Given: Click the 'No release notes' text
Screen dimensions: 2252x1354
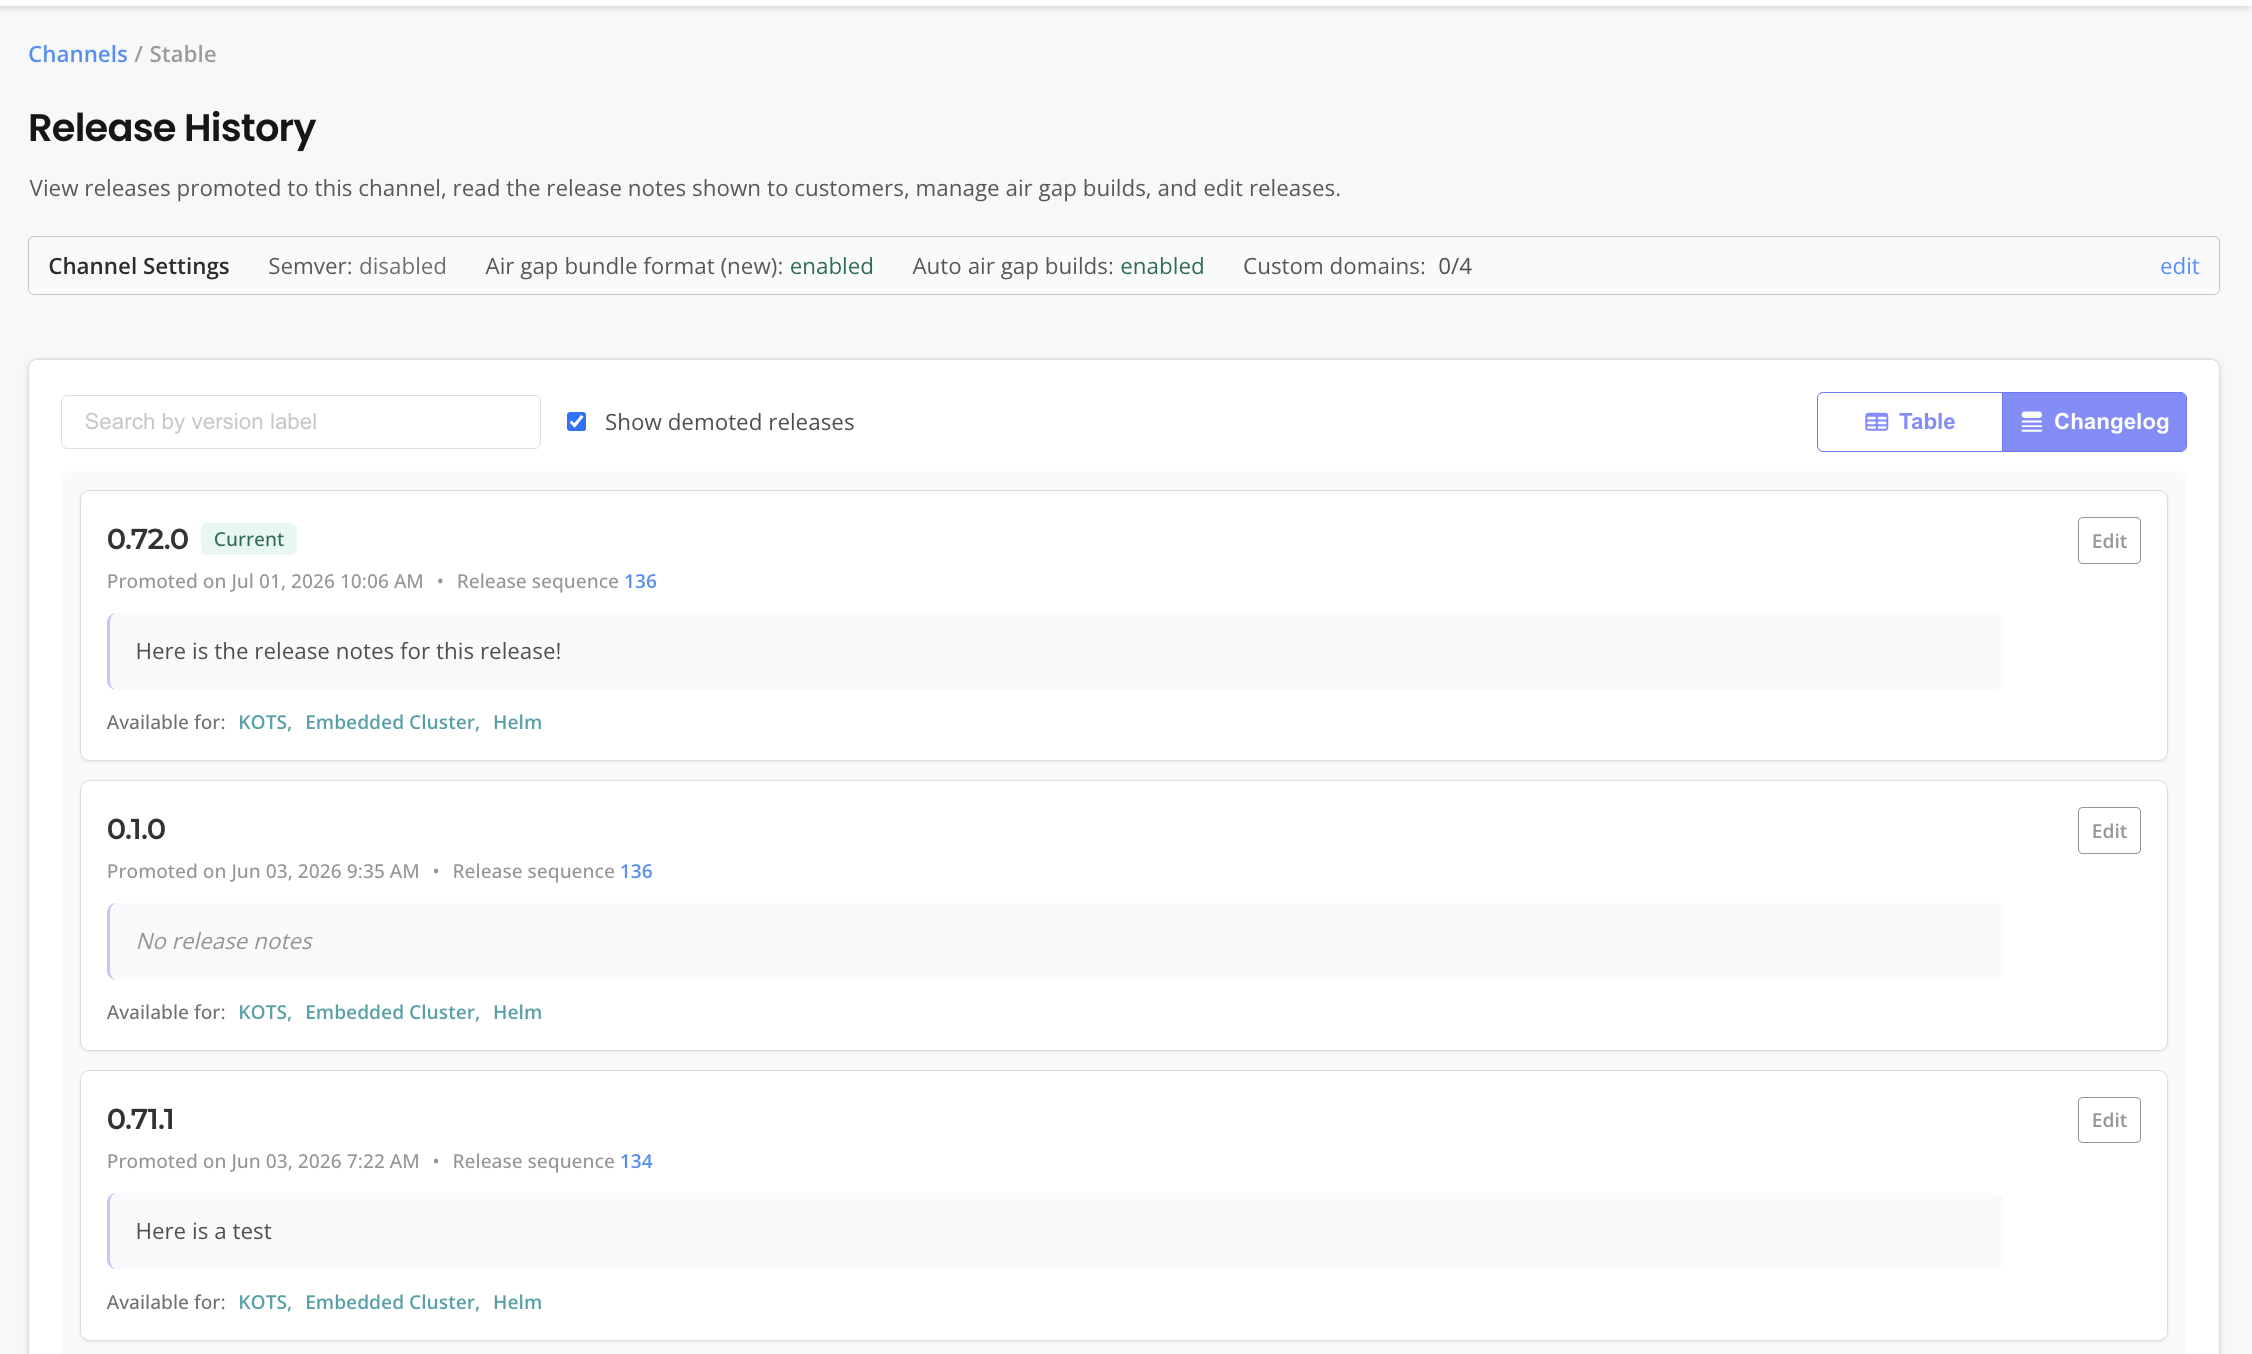Looking at the screenshot, I should [x=224, y=941].
